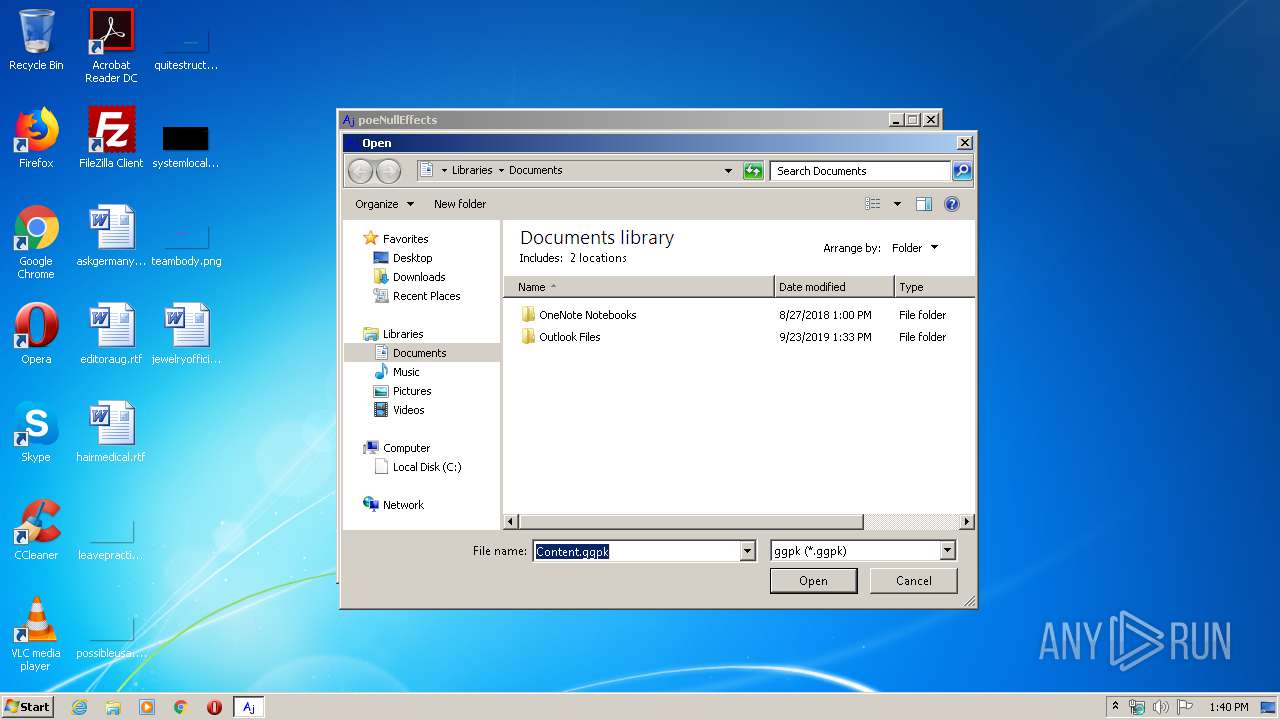Open Firefox desktop shortcut
Image resolution: width=1280 pixels, height=720 pixels.
coord(36,138)
